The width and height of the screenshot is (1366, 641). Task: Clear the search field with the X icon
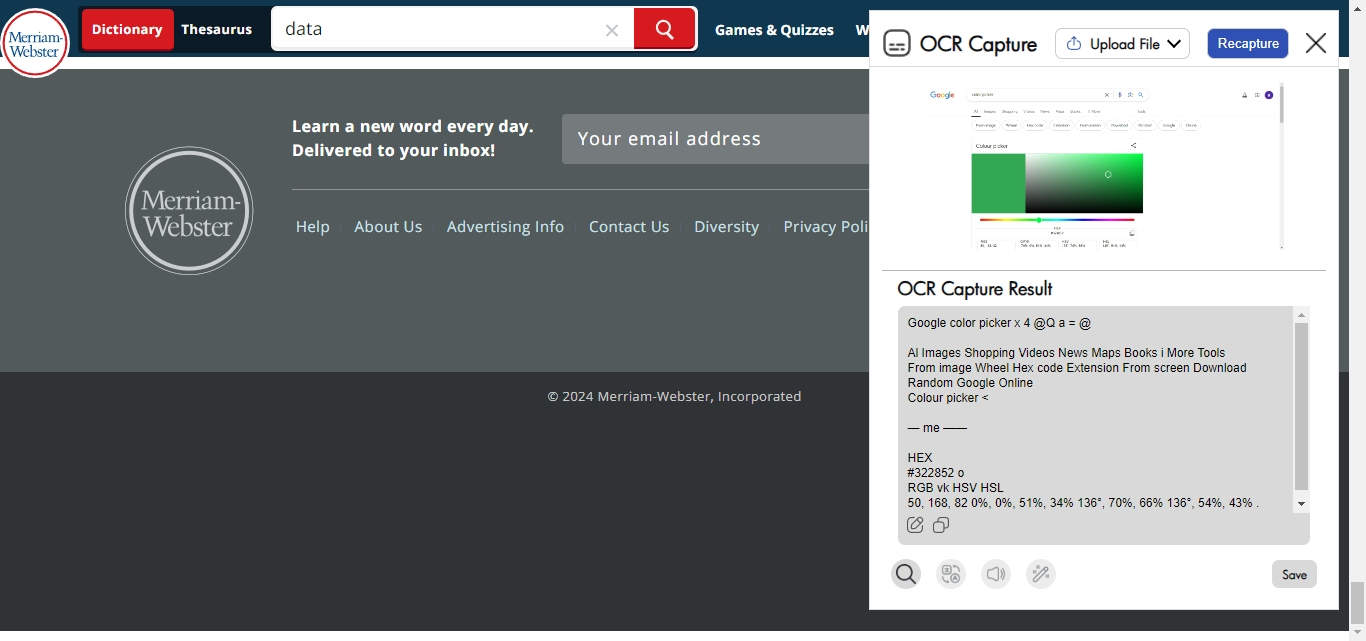coord(612,30)
